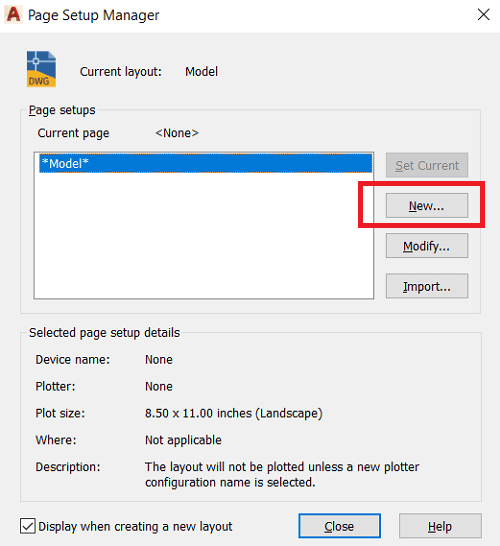This screenshot has height=546, width=500.
Task: Click the New... page setup button
Action: coord(427,205)
